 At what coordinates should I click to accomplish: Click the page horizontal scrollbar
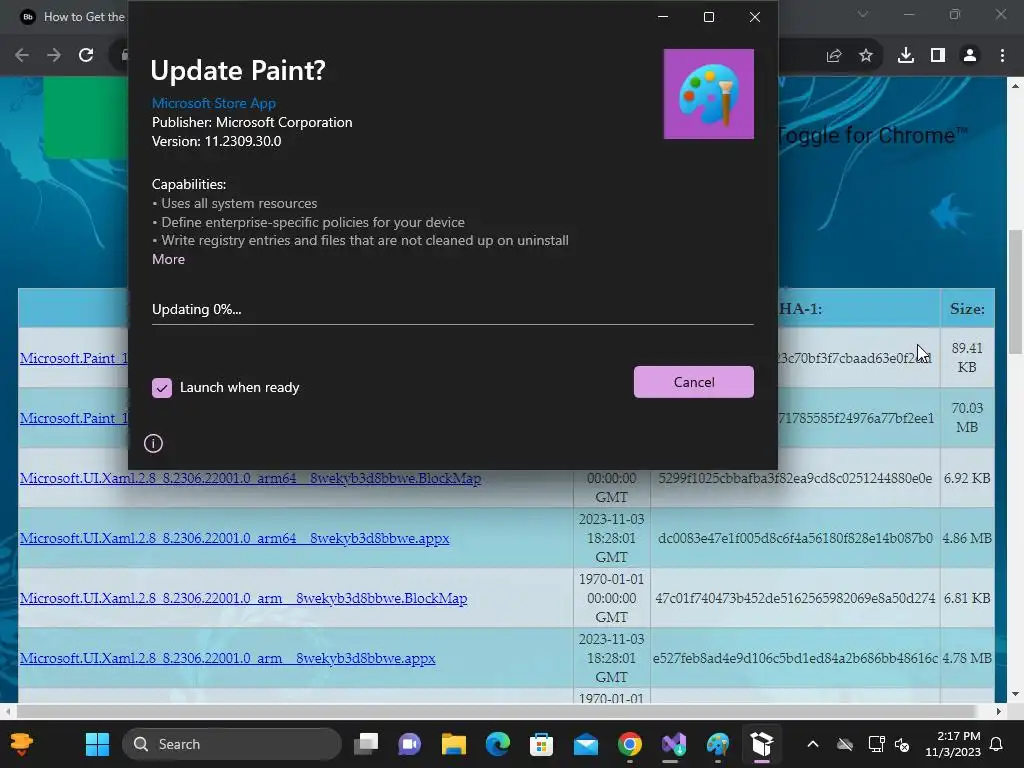click(x=495, y=711)
